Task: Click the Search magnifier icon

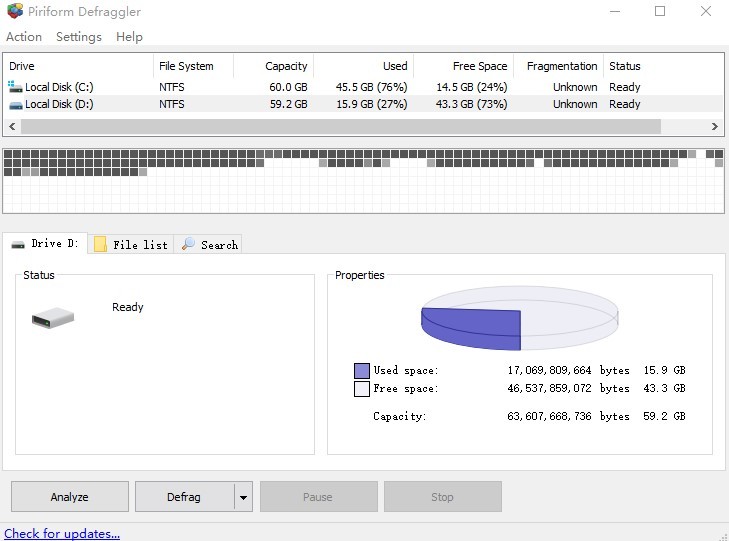Action: pos(188,244)
